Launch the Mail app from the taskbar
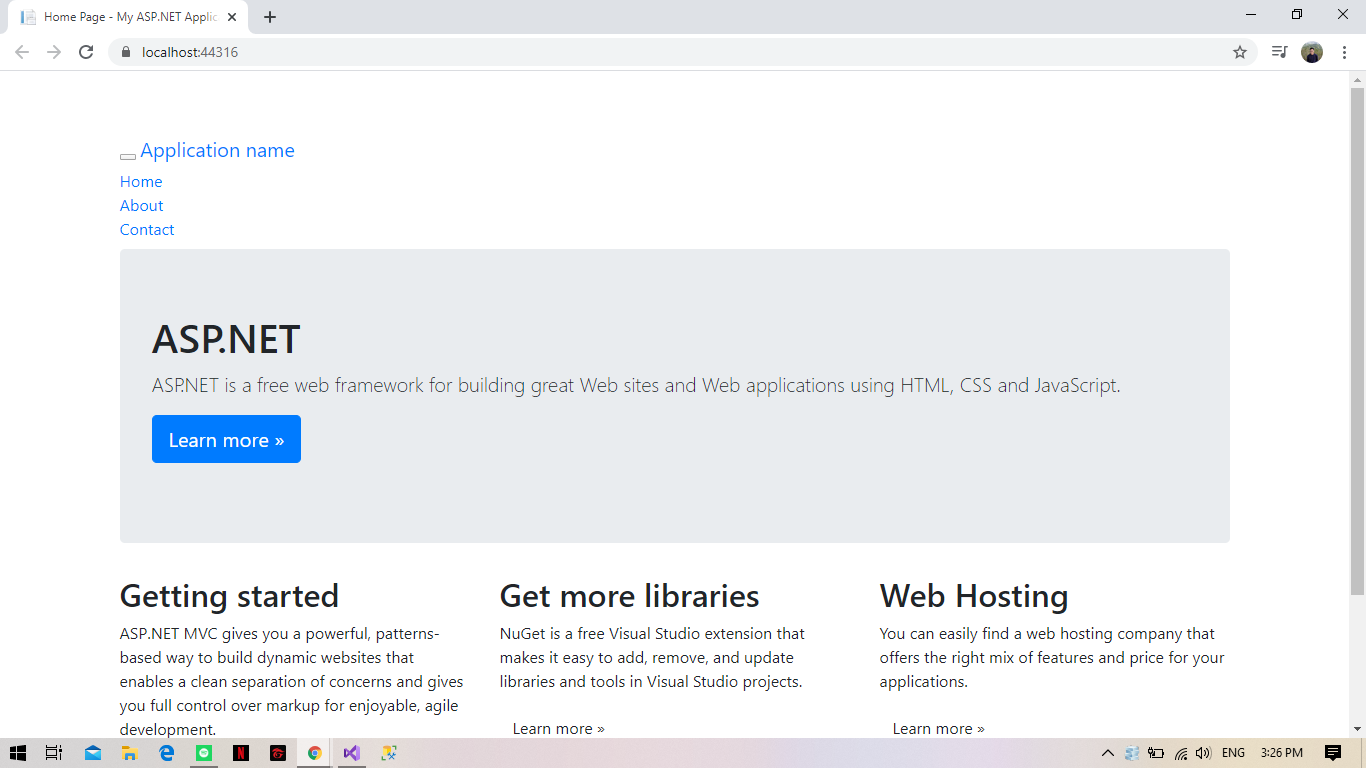 pos(93,753)
